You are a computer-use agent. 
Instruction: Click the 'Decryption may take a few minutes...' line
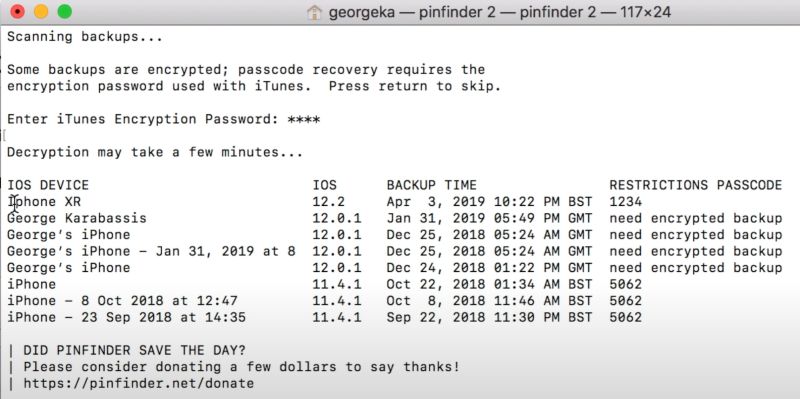[155, 152]
